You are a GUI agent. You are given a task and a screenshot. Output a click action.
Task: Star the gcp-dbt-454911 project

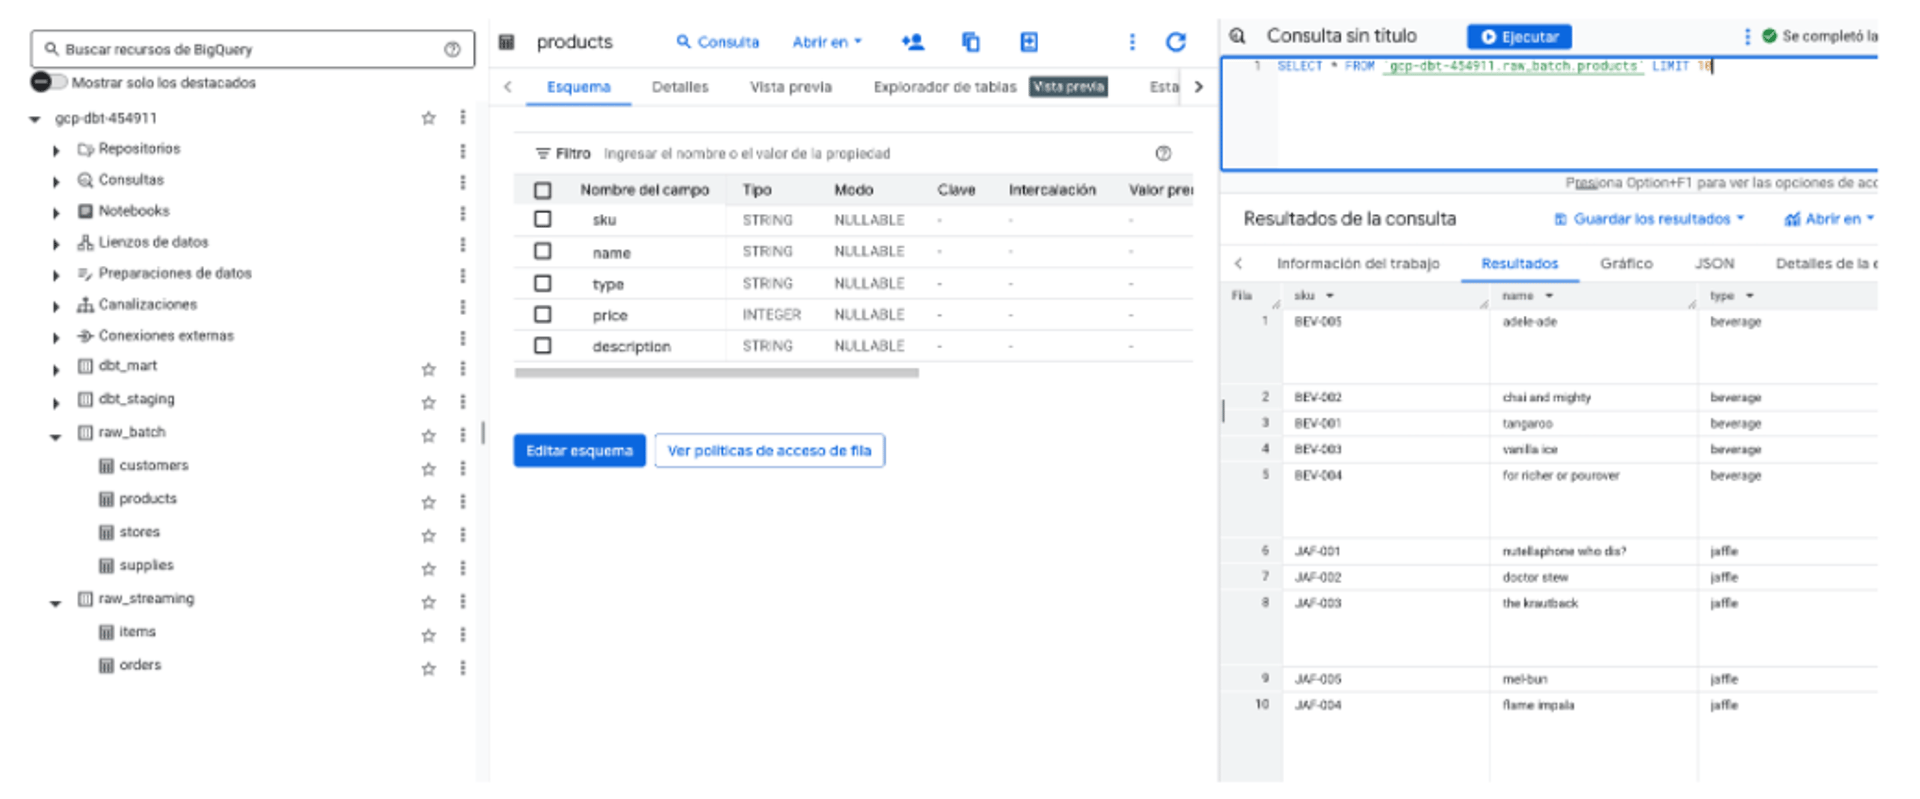(429, 118)
